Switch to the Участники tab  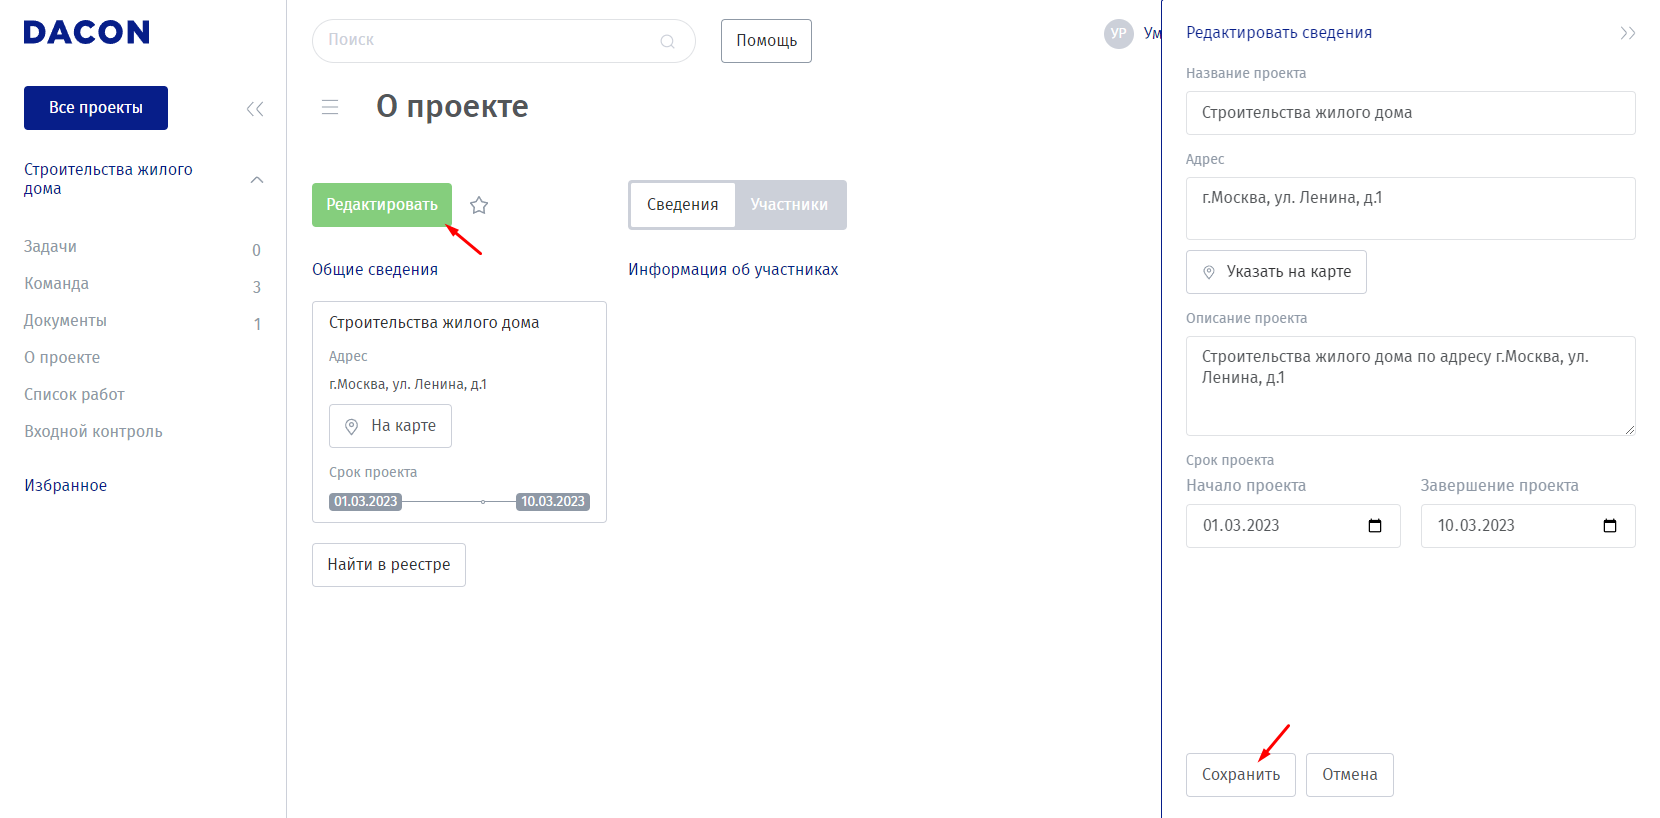pyautogui.click(x=789, y=205)
